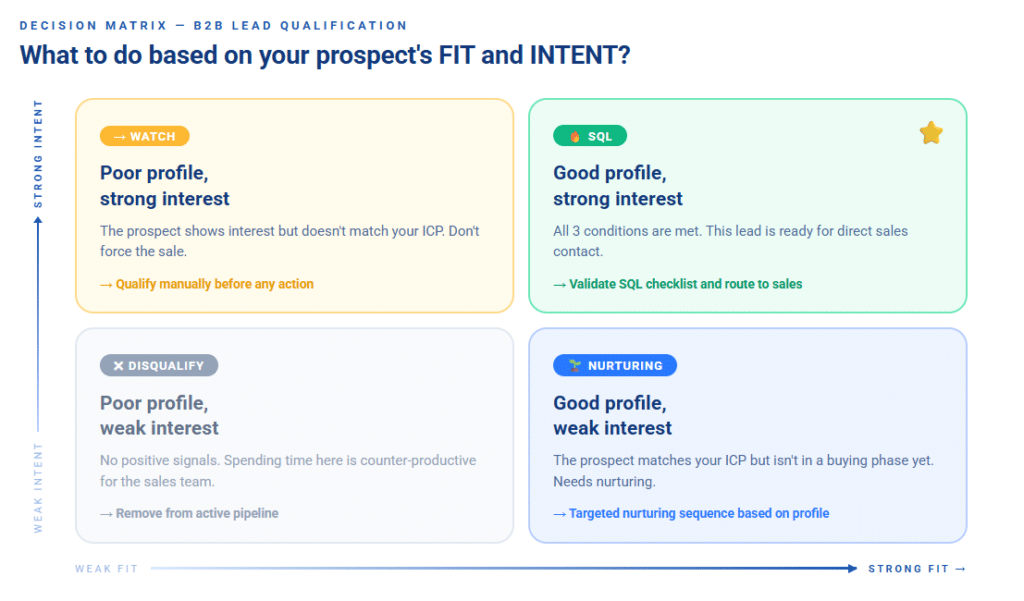
Task: Follow 'Remove from active pipeline' link
Action: coord(189,513)
